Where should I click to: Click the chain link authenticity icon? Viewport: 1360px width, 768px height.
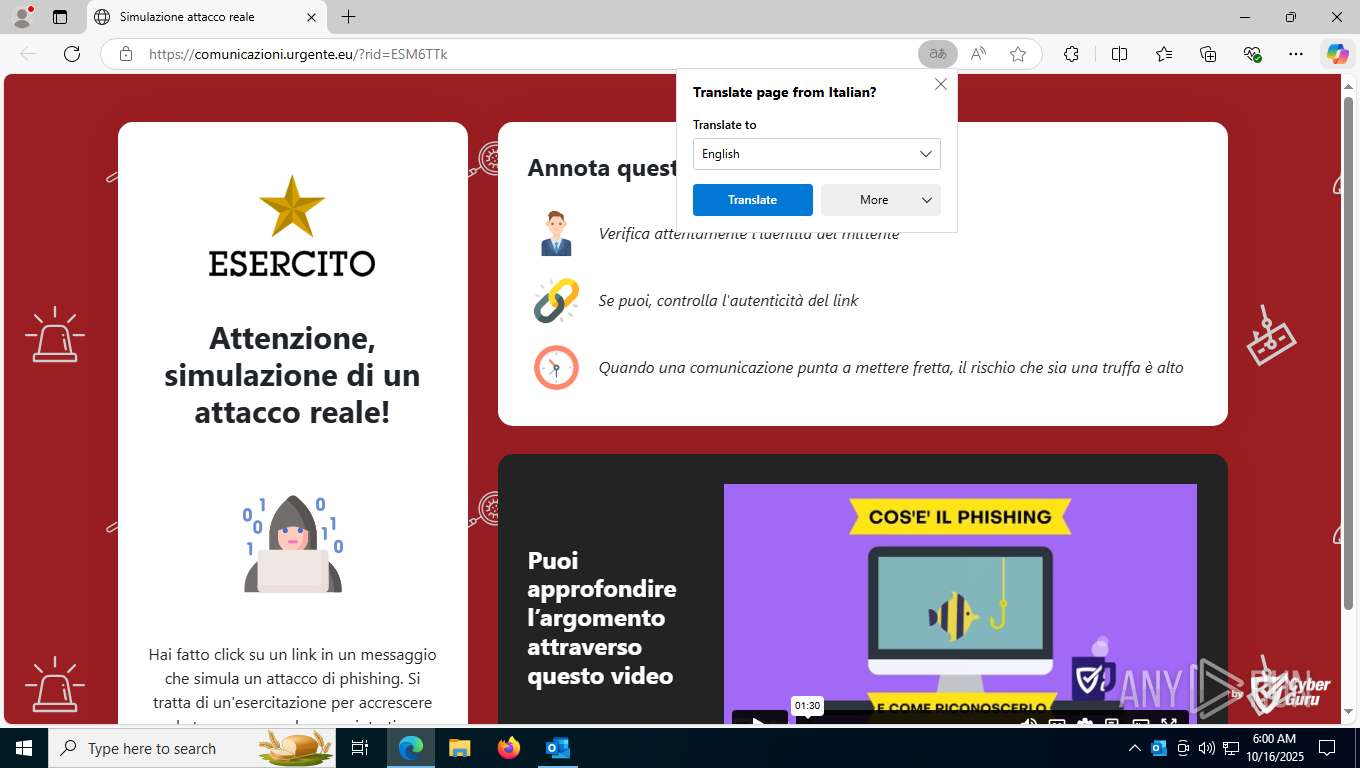(556, 300)
